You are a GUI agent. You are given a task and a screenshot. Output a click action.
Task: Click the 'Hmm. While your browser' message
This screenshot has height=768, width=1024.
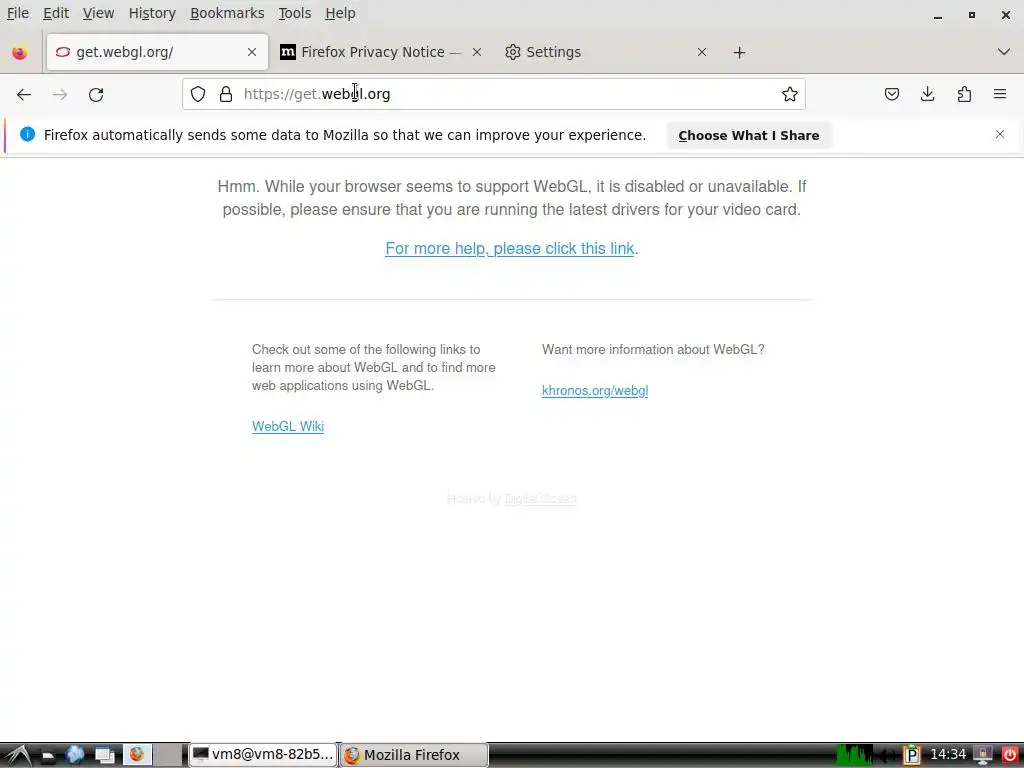(x=511, y=198)
